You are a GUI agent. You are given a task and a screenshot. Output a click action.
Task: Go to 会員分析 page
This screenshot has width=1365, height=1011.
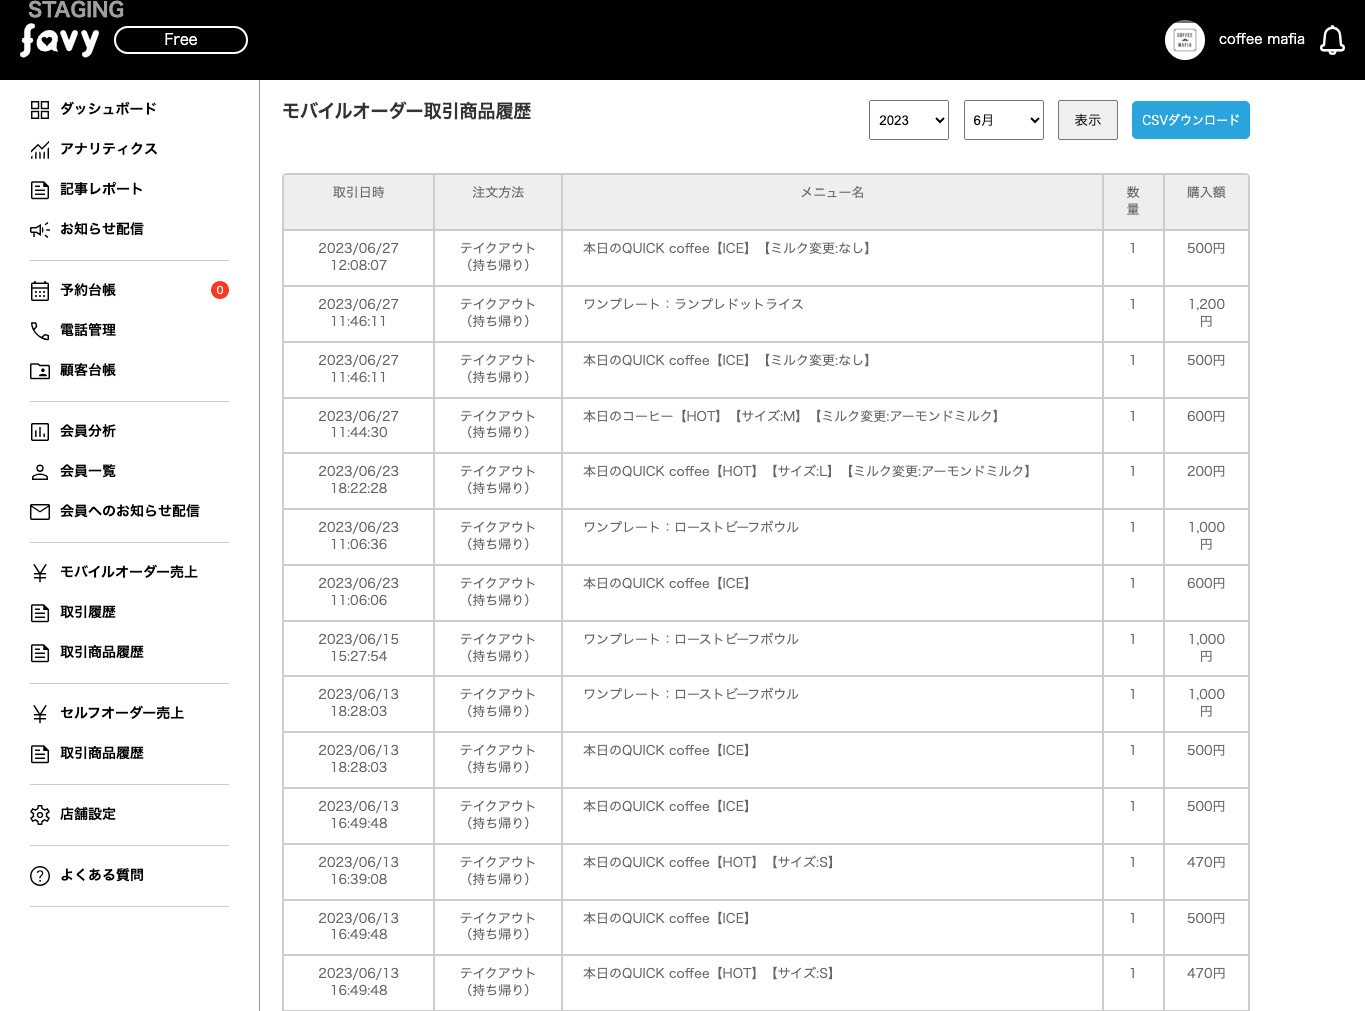click(x=88, y=431)
